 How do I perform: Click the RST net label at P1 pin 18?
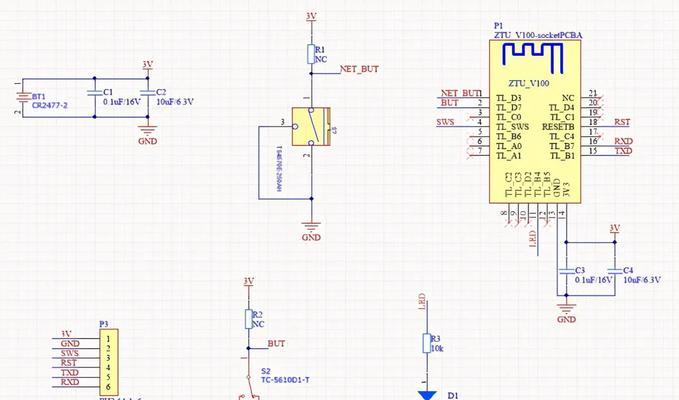622,122
